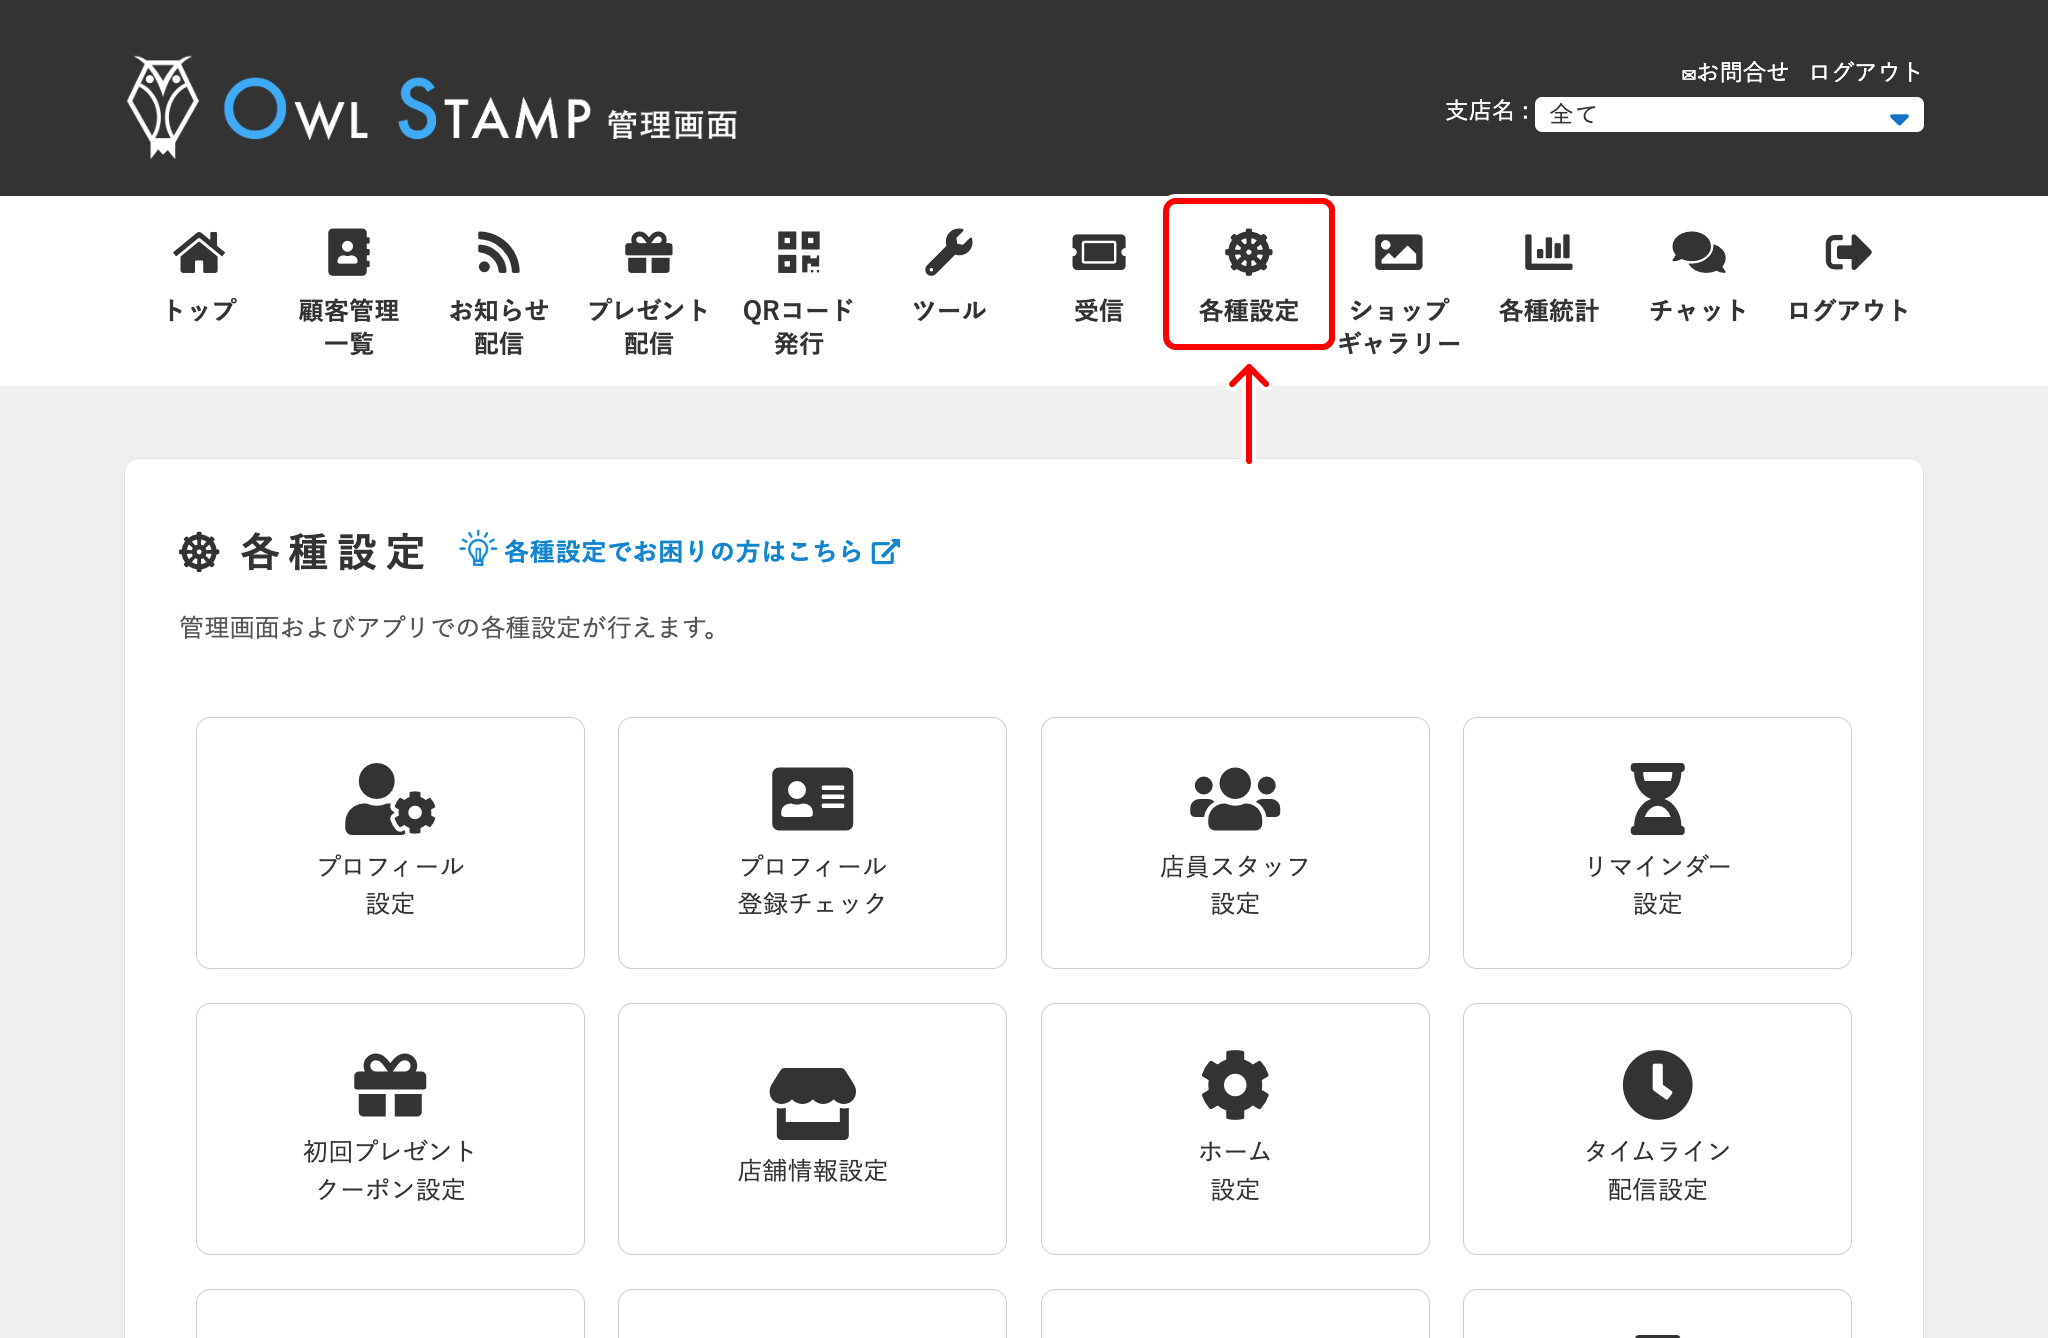Click the トップ home icon
This screenshot has height=1338, width=2048.
tap(199, 252)
